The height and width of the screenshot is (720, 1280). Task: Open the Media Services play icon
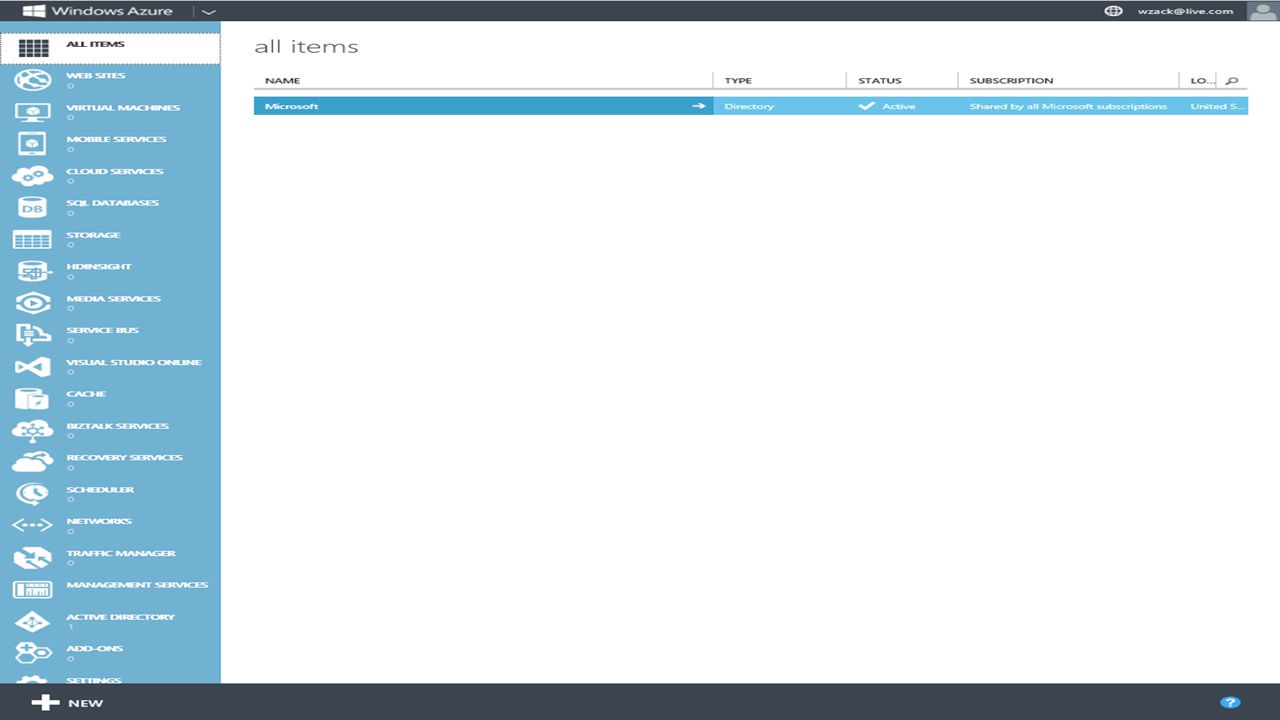tap(33, 303)
